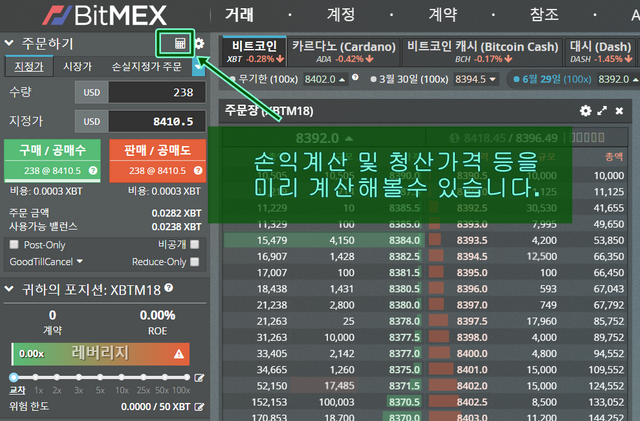Click the 교차 cross margin label

tap(17, 390)
